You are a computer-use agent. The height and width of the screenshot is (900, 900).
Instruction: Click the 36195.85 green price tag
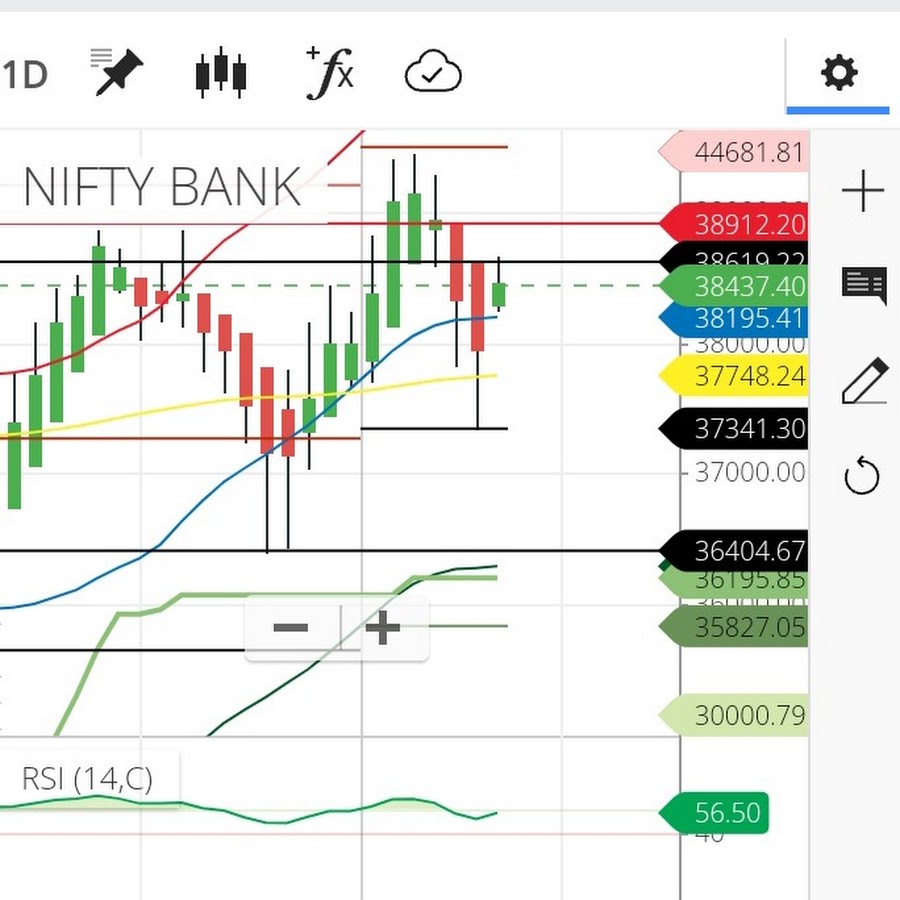tap(734, 584)
